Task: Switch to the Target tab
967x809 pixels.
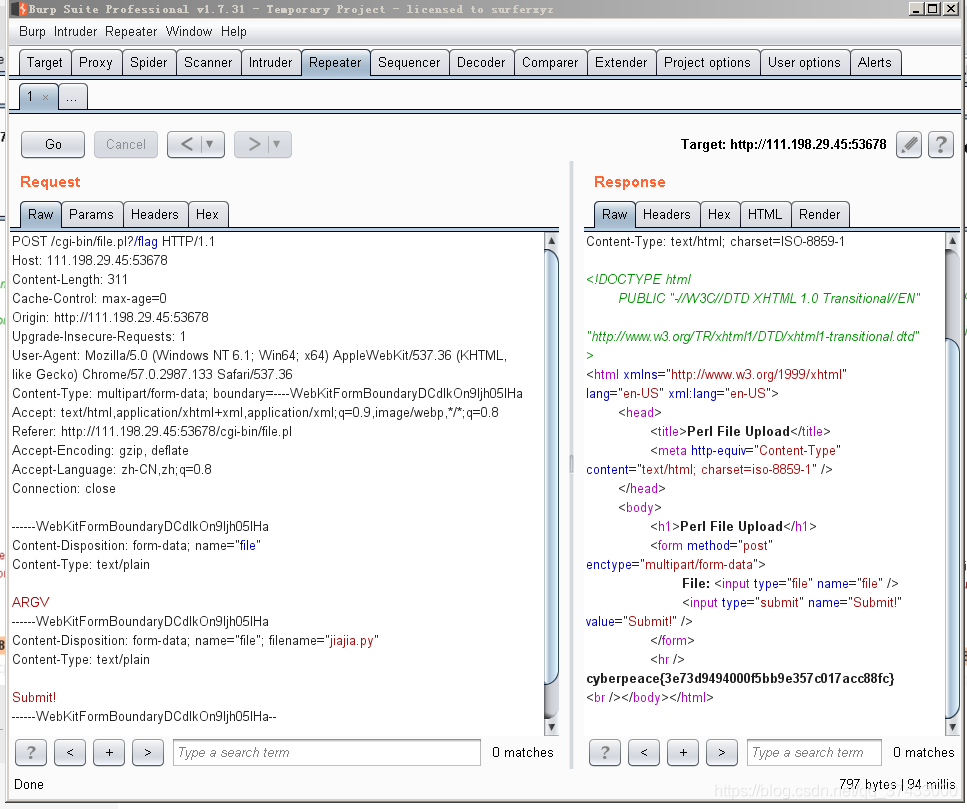Action: [x=44, y=62]
